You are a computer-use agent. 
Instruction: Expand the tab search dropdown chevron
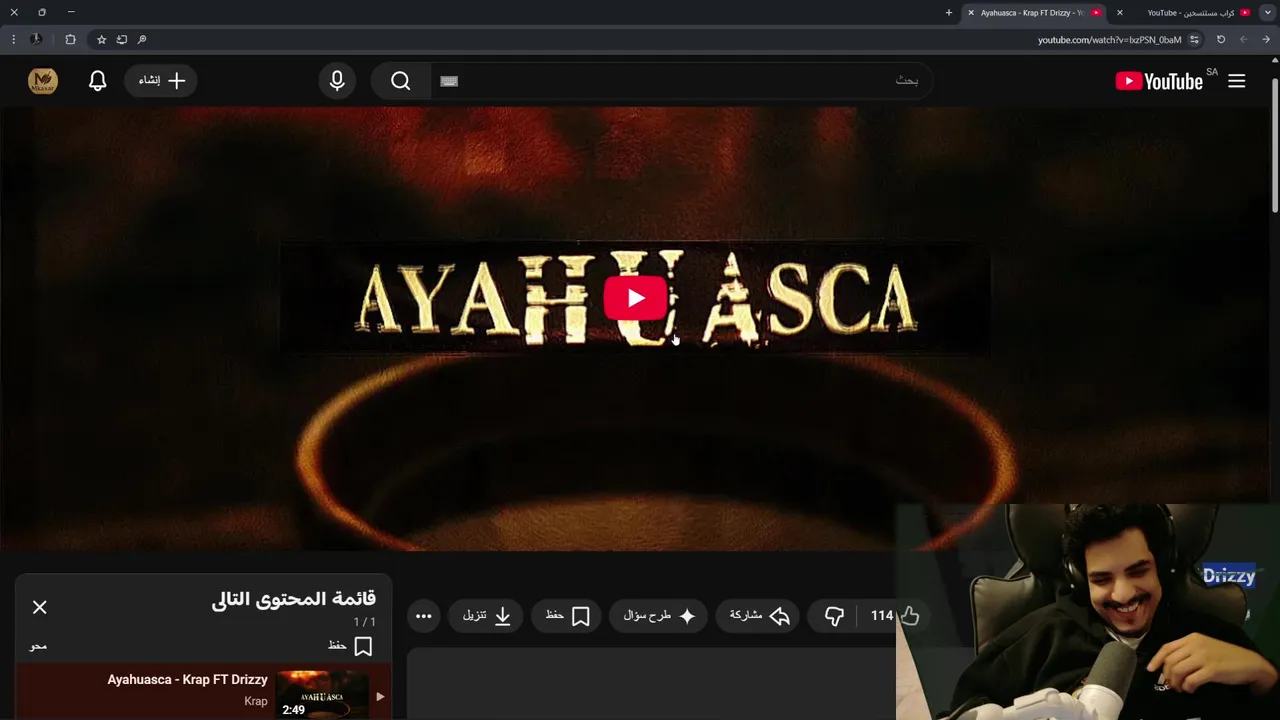[1267, 13]
